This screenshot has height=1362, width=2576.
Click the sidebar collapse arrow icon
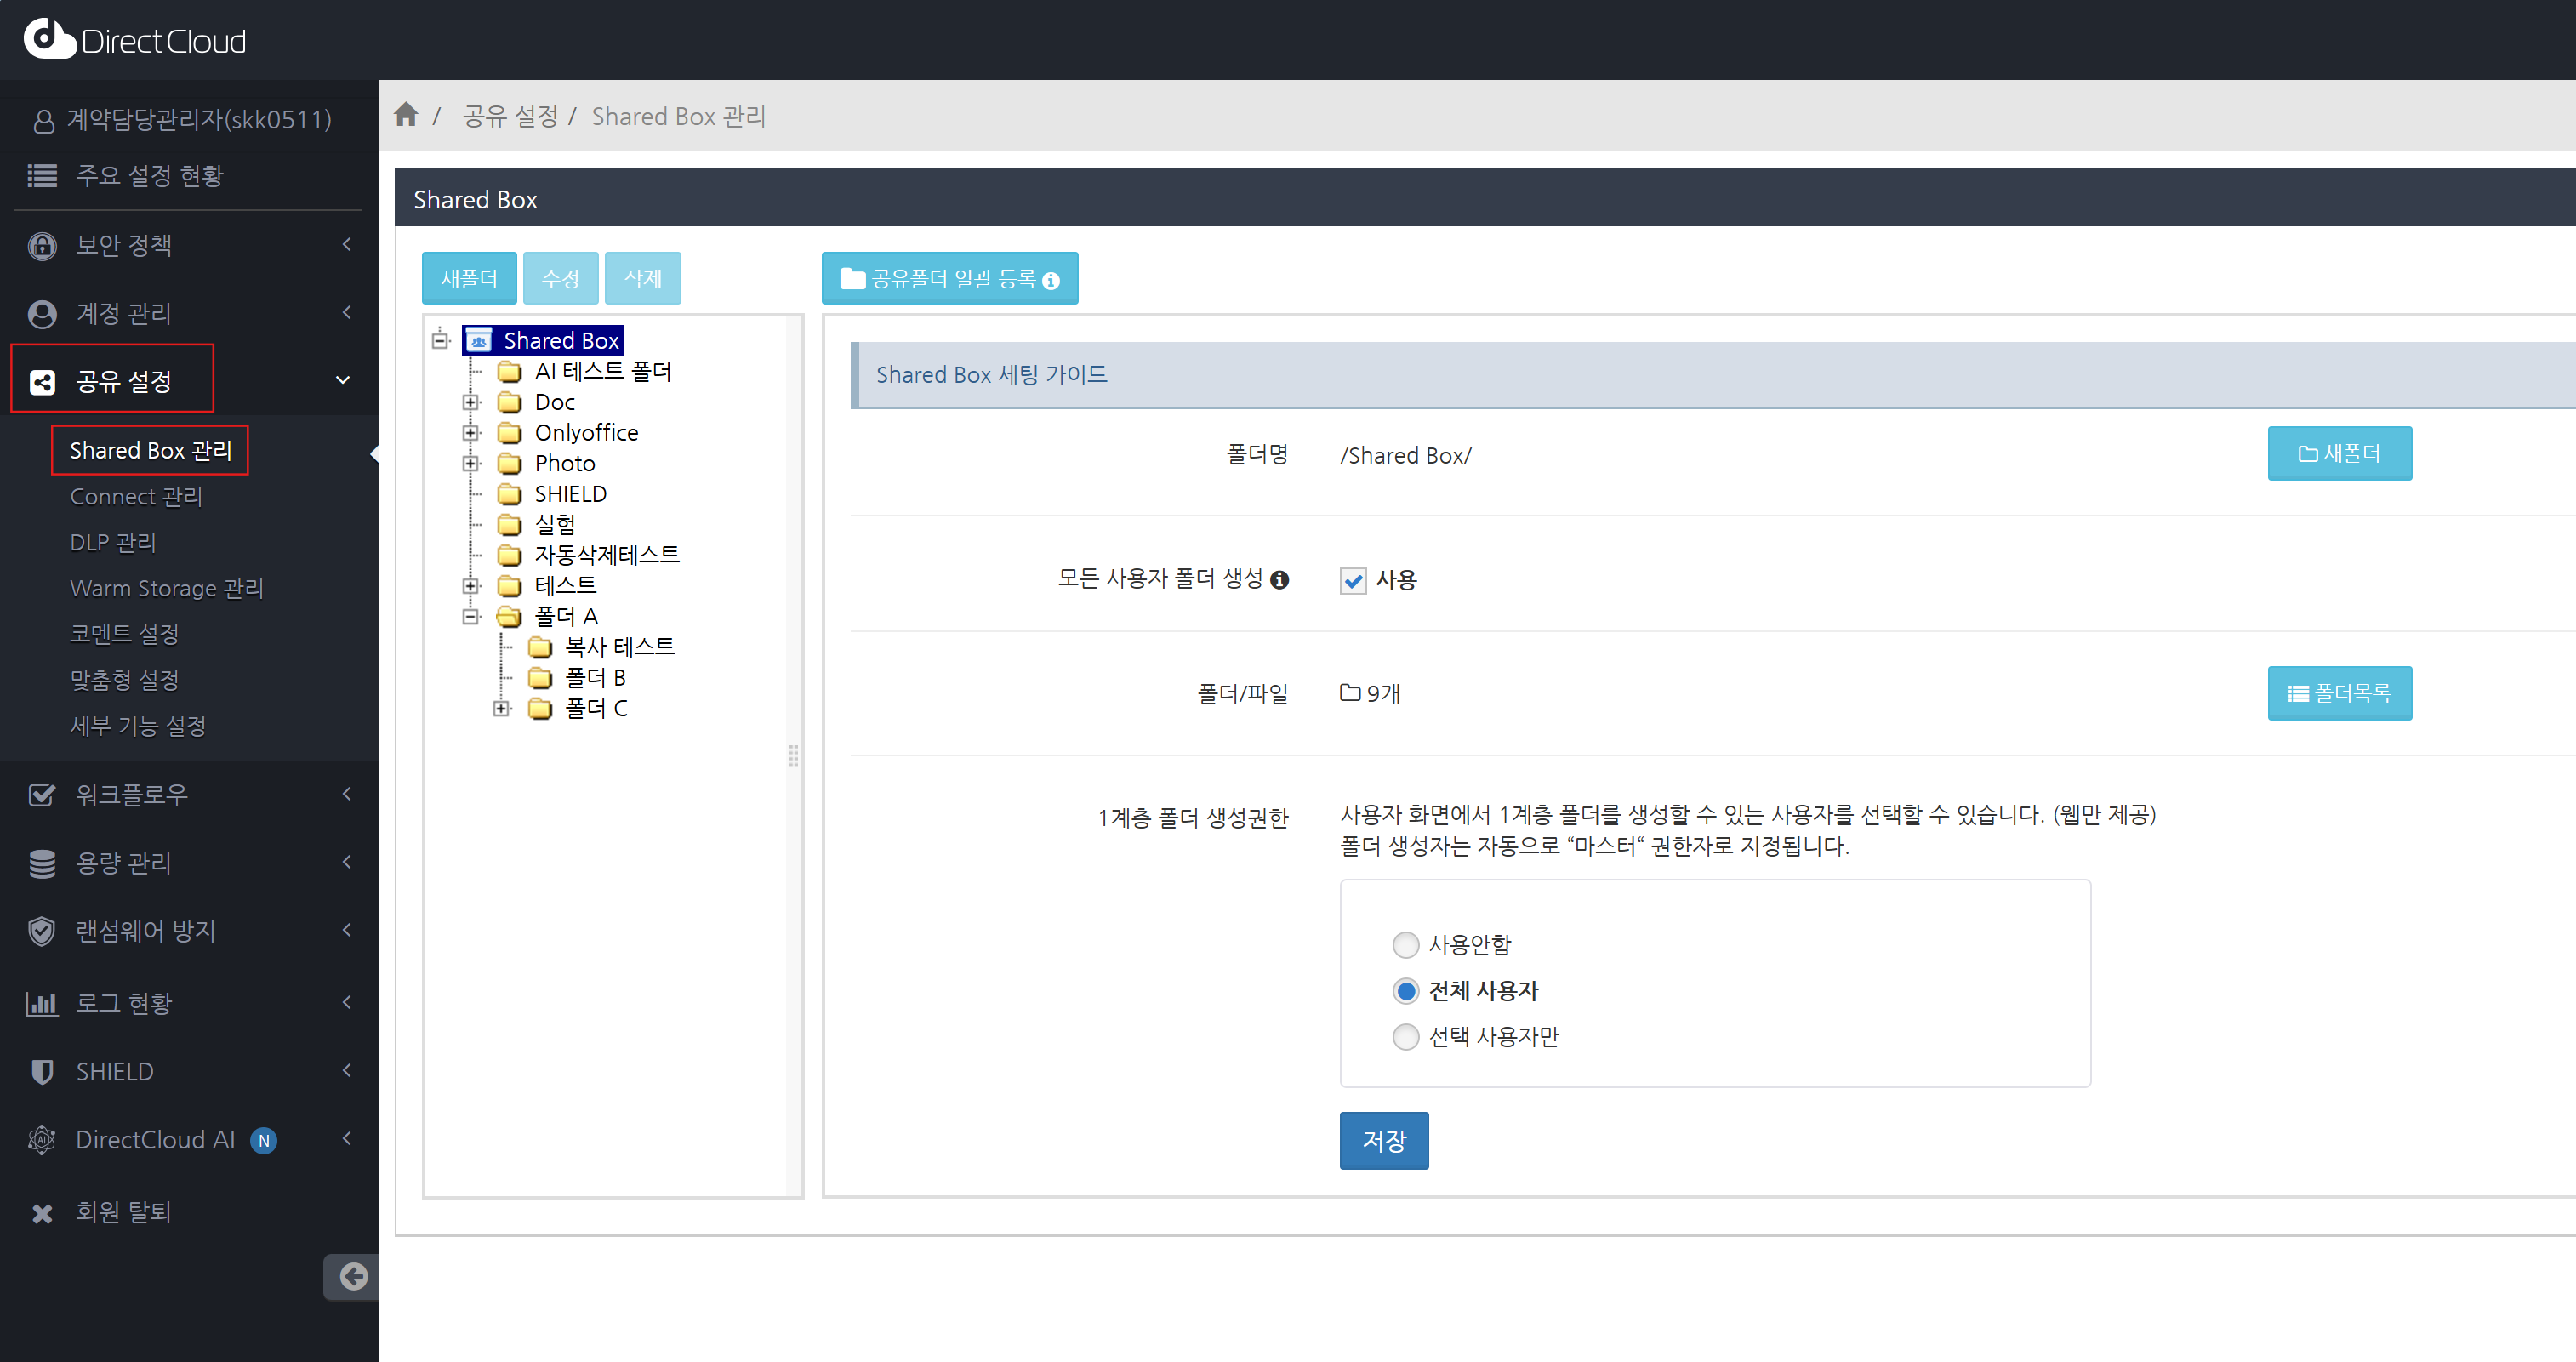[x=353, y=1276]
